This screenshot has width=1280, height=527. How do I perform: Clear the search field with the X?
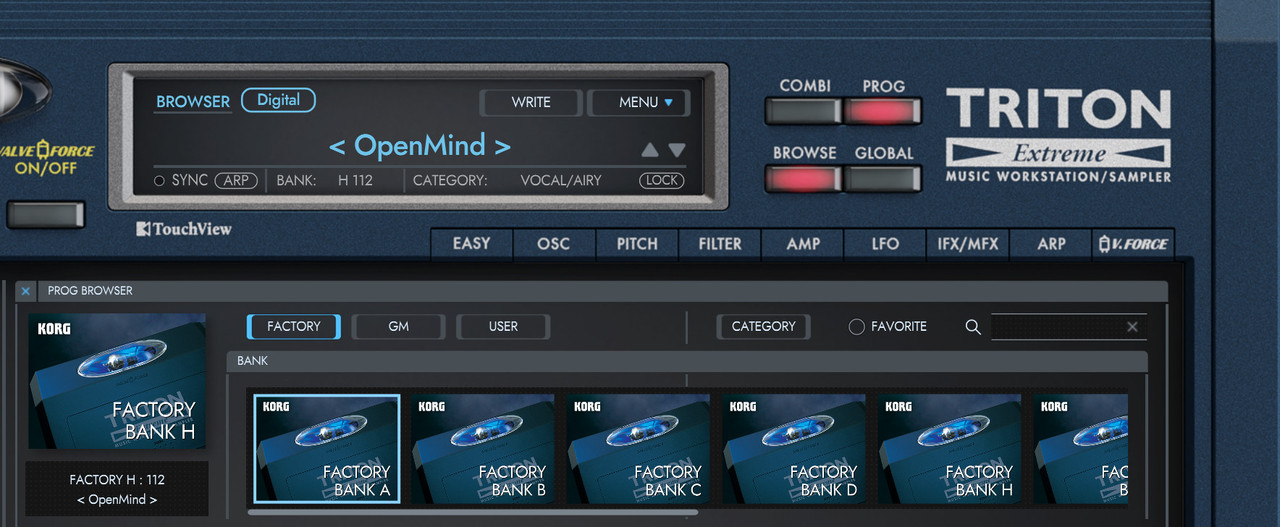coord(1132,327)
